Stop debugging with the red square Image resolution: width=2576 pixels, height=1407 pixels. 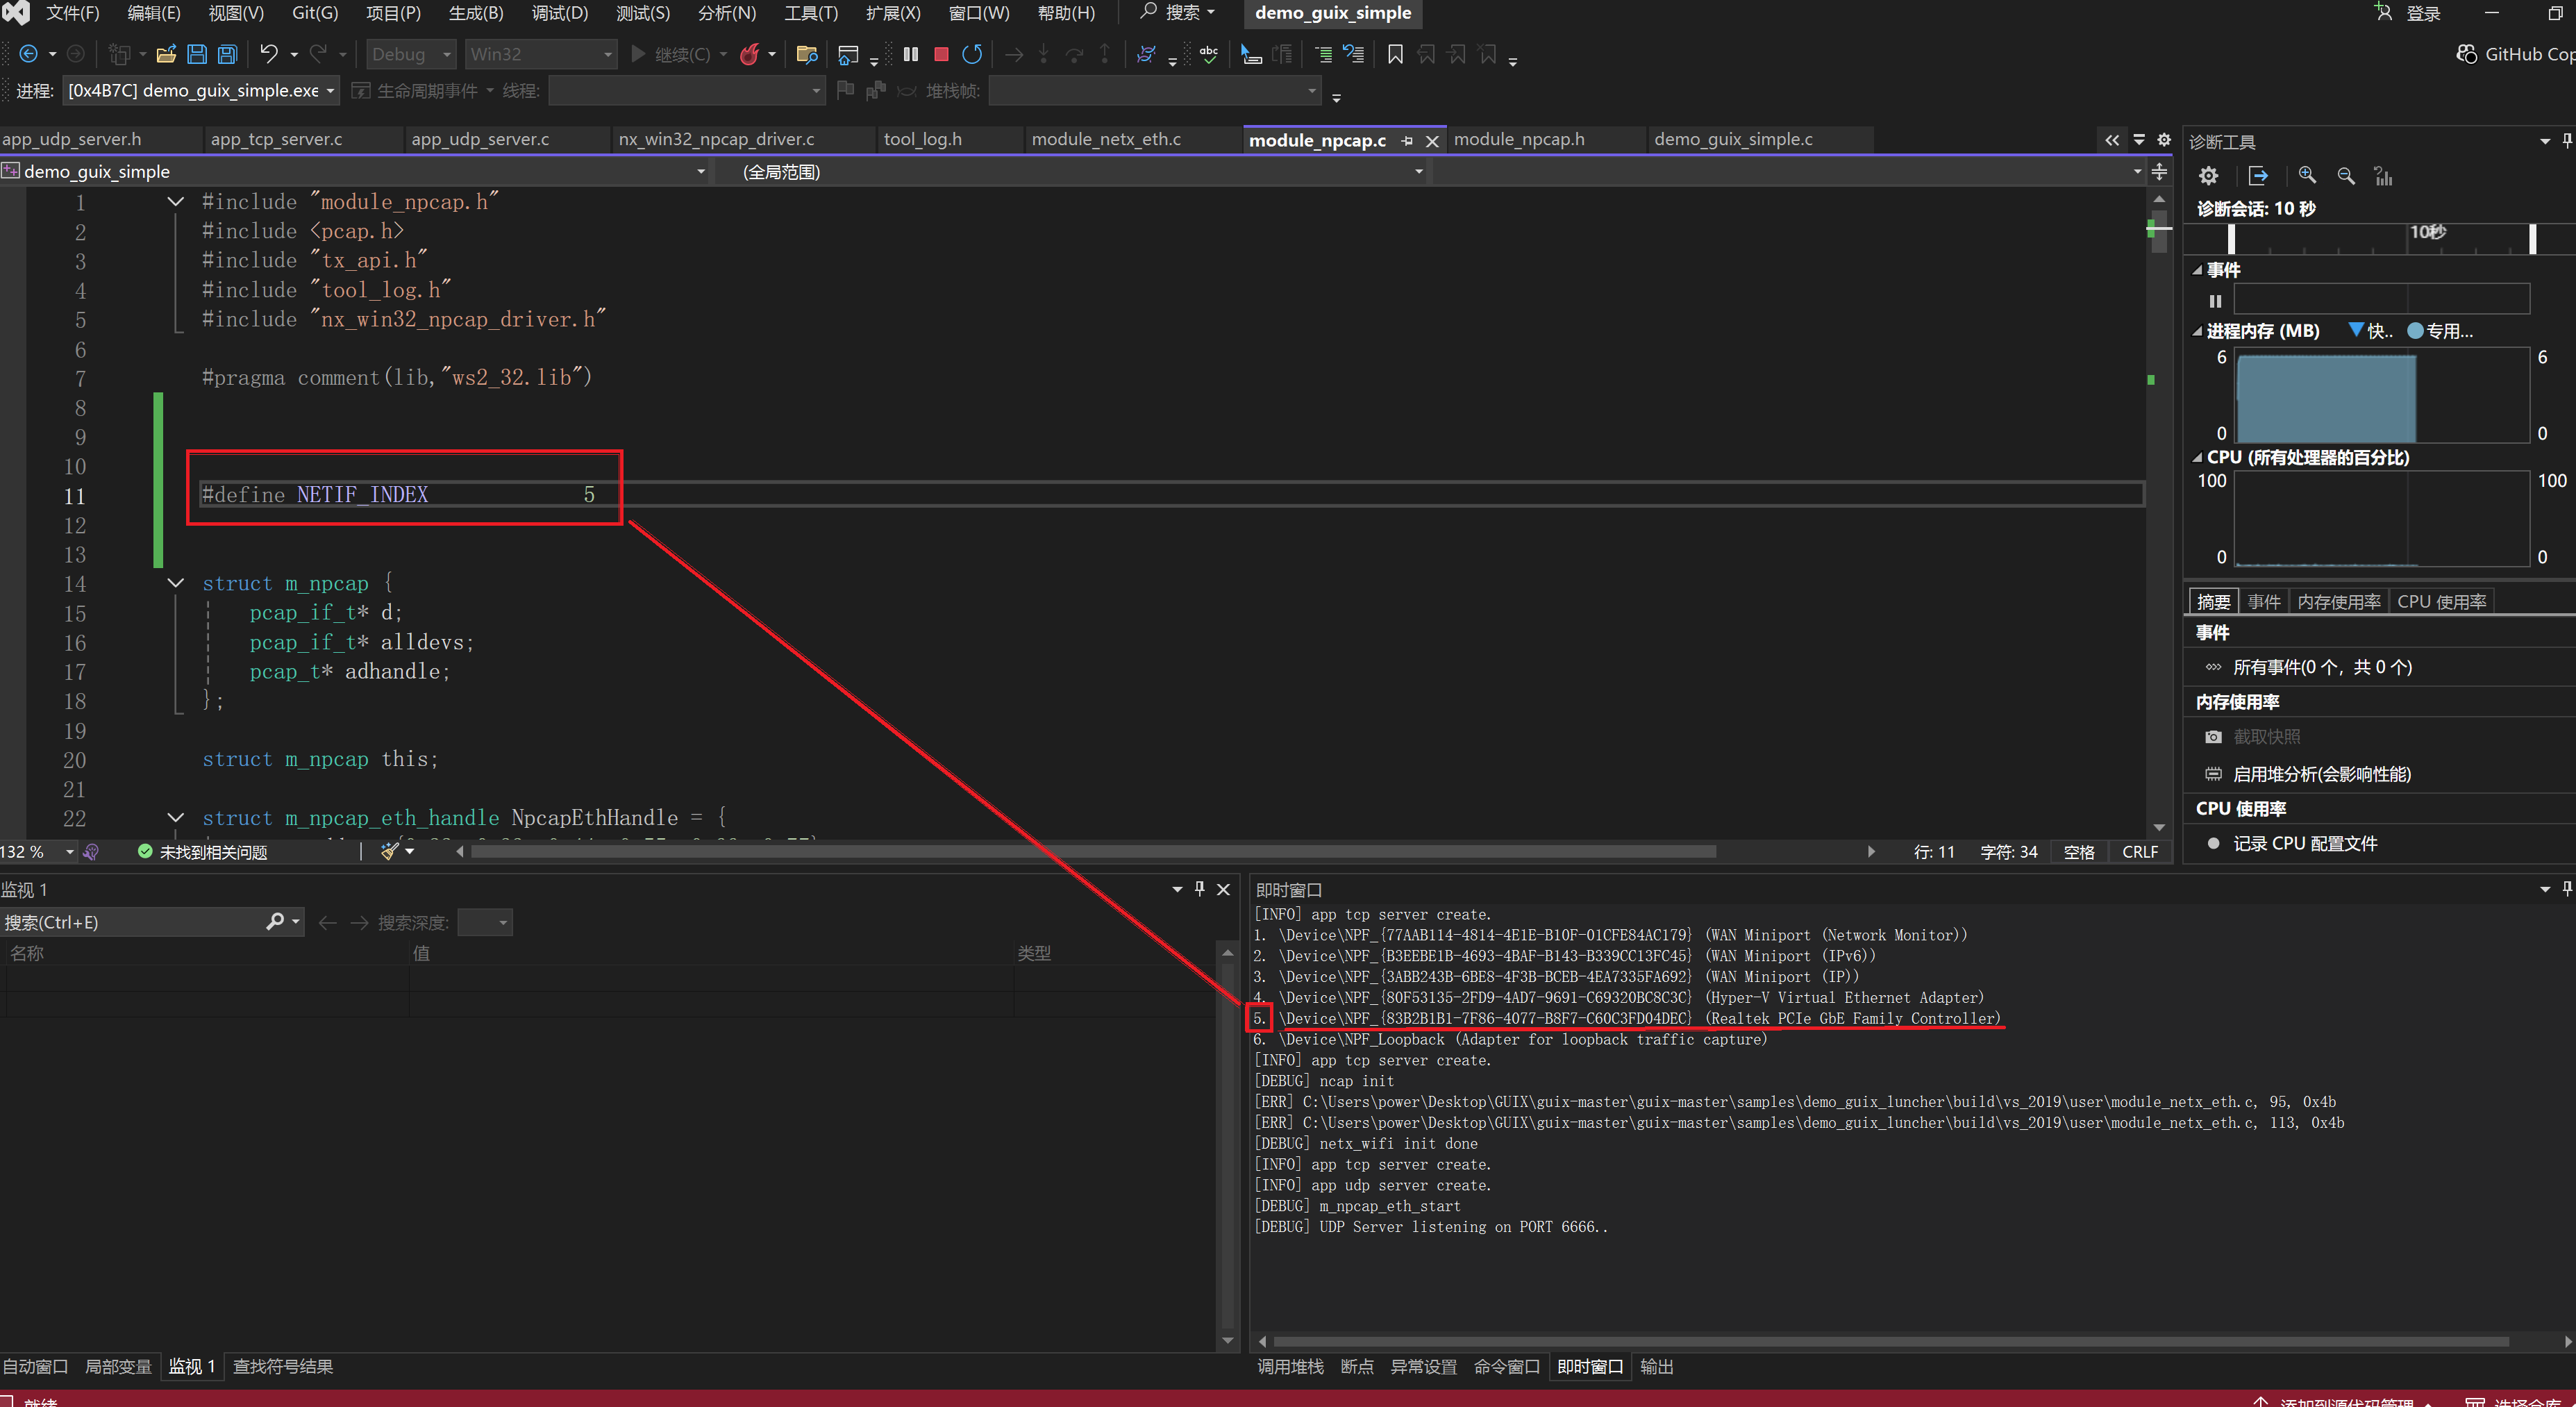coord(941,54)
